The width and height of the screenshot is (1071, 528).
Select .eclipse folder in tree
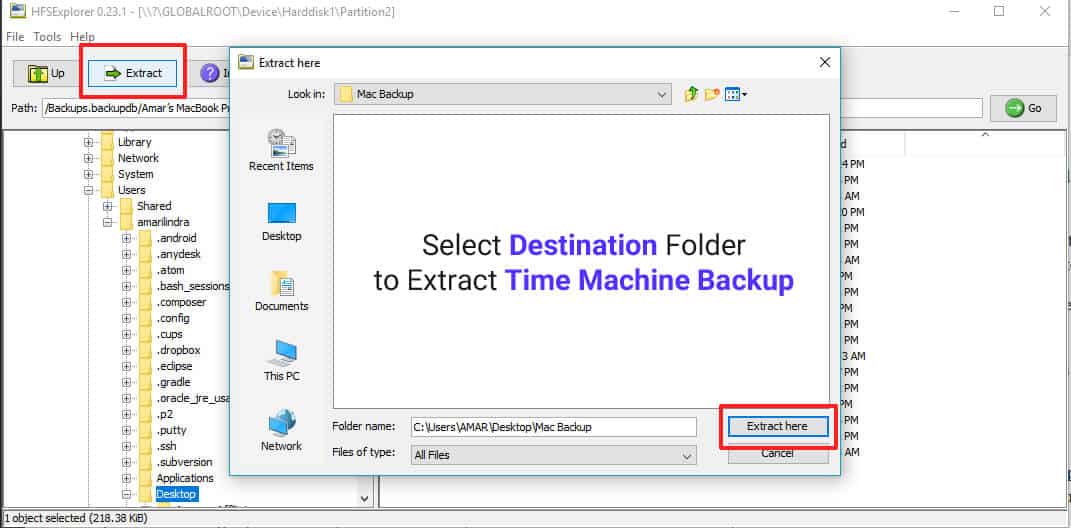coord(174,366)
